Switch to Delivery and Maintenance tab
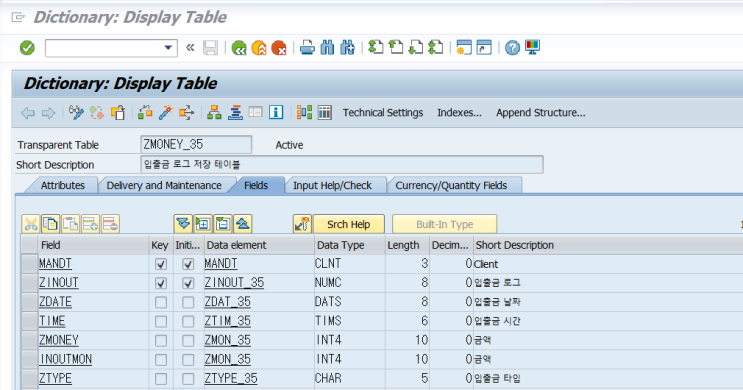743x390 pixels. coord(164,185)
